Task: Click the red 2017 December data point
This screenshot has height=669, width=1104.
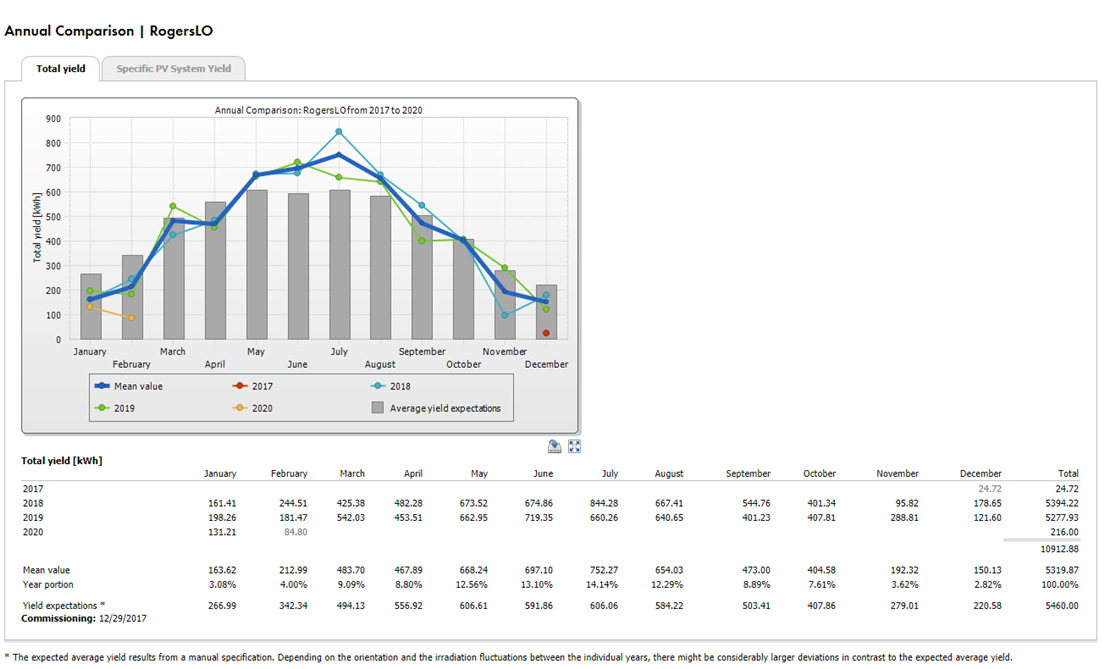Action: (546, 333)
